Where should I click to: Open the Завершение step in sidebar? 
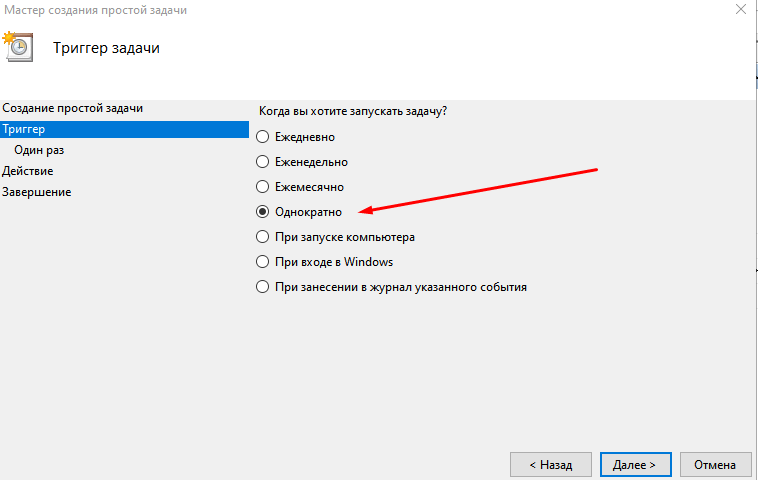pos(37,192)
